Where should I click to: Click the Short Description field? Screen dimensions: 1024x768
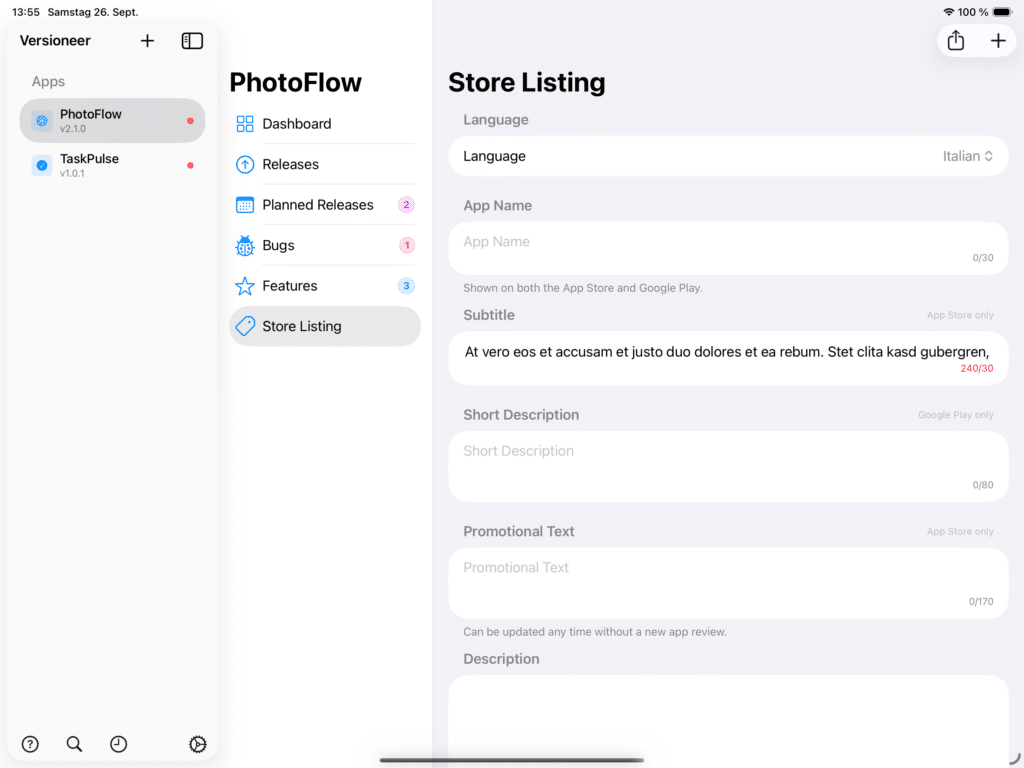click(728, 466)
